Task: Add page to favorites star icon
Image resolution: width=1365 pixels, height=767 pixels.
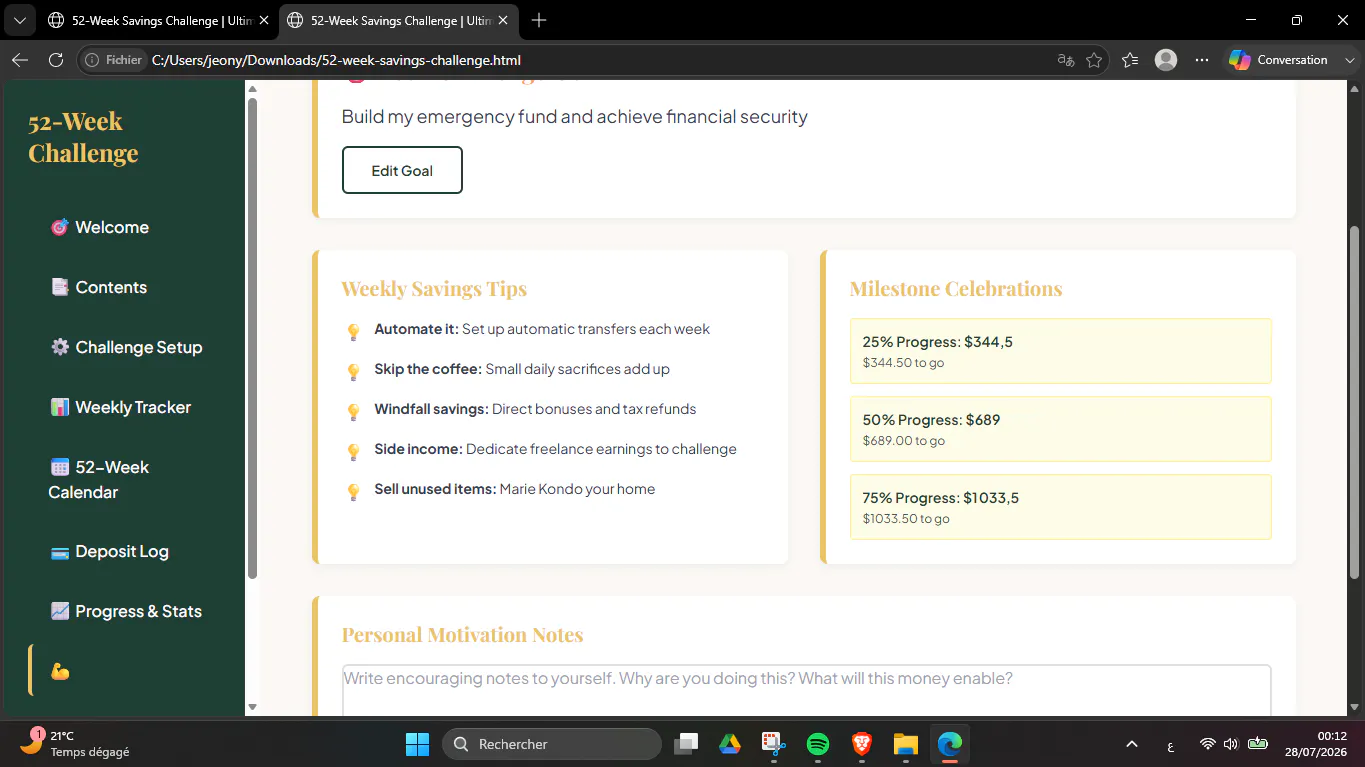Action: tap(1094, 60)
